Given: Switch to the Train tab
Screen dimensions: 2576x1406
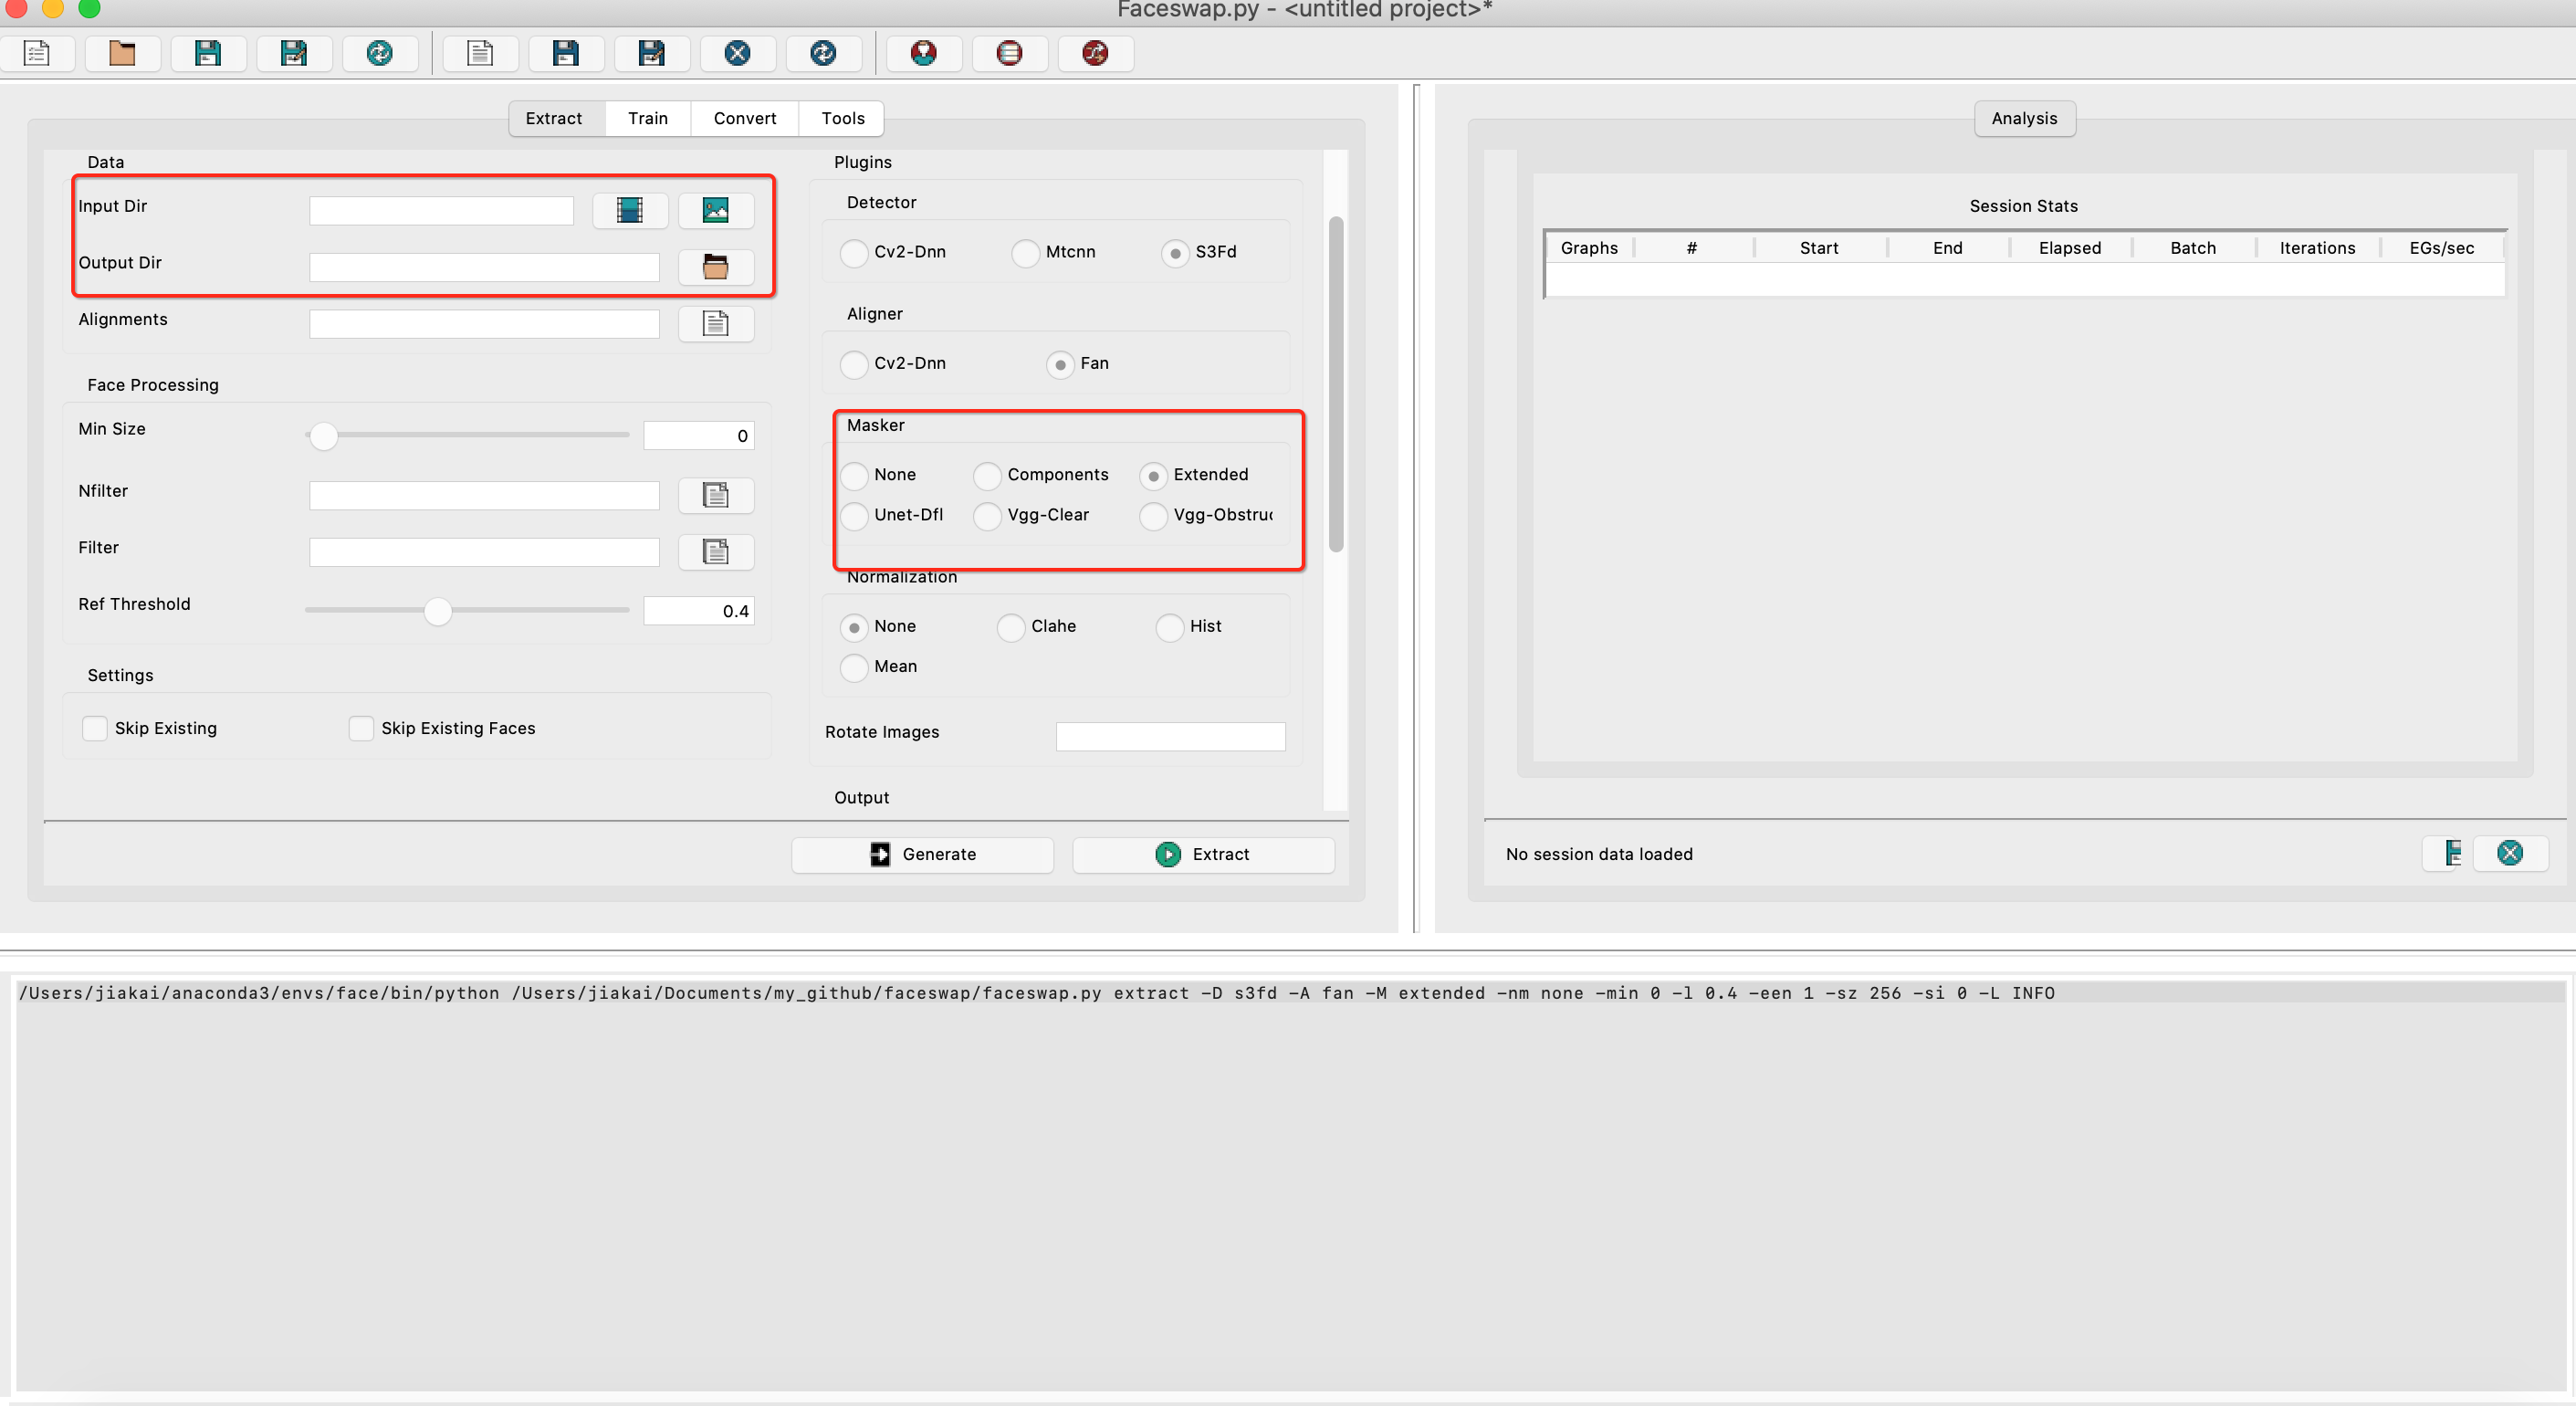Looking at the screenshot, I should 647,118.
